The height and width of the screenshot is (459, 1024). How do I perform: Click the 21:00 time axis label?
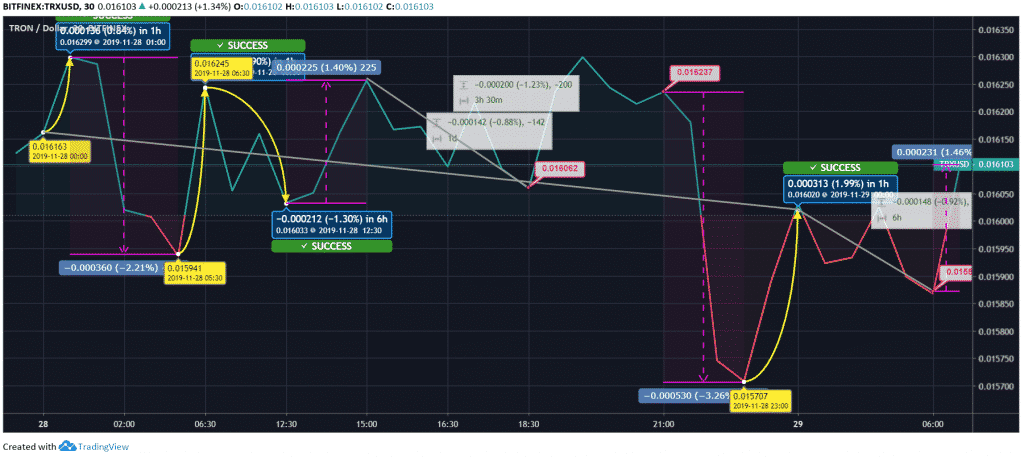point(664,423)
